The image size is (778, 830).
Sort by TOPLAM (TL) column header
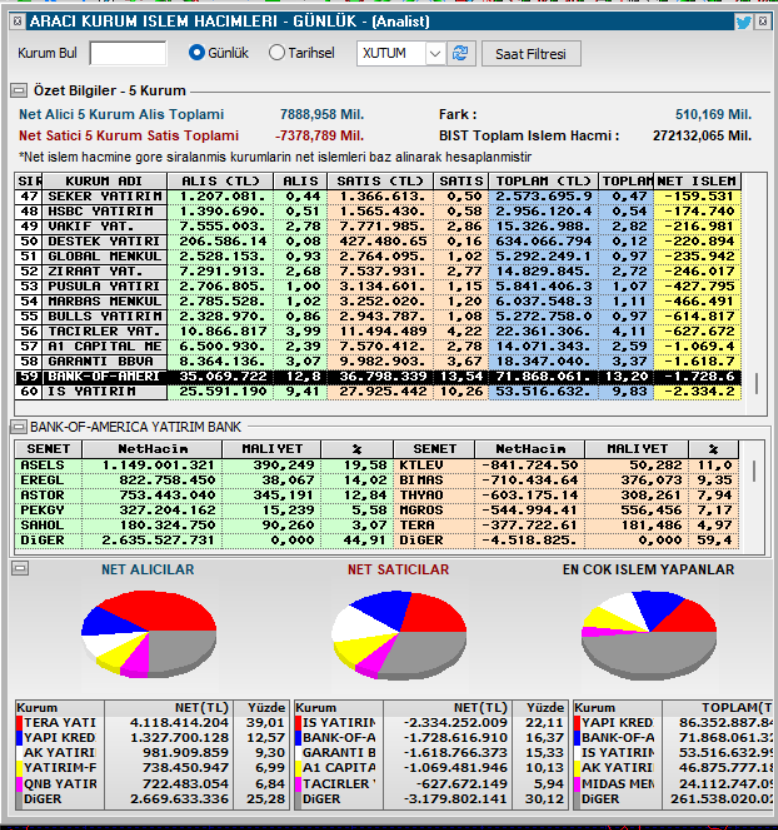pos(544,181)
